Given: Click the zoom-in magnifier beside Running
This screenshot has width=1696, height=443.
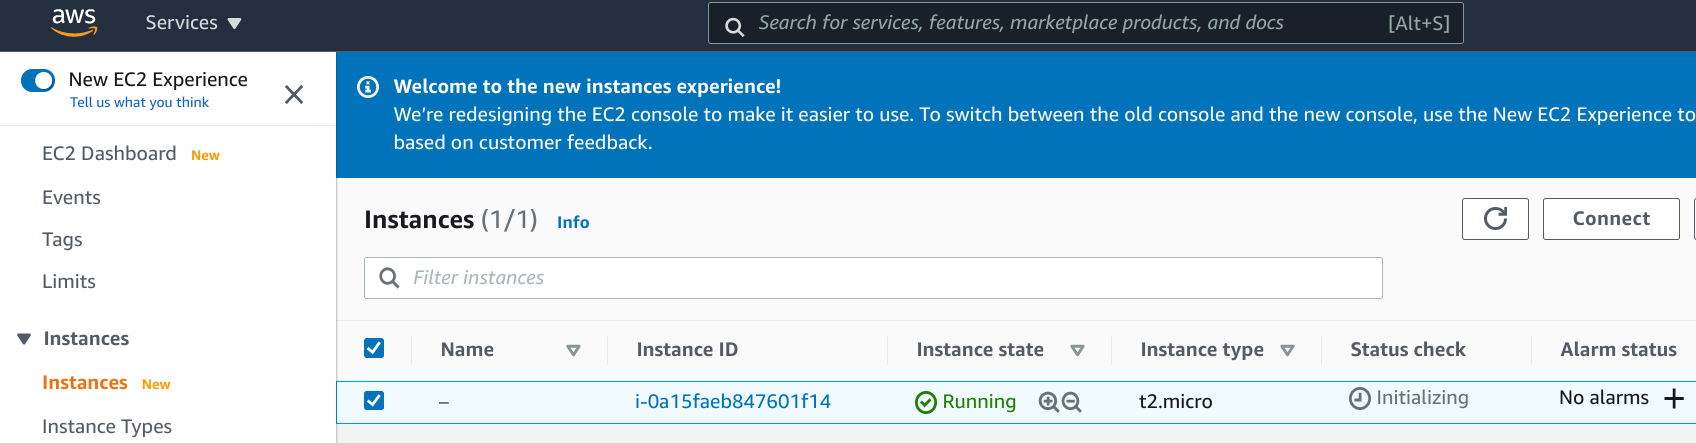Looking at the screenshot, I should pyautogui.click(x=1048, y=402).
